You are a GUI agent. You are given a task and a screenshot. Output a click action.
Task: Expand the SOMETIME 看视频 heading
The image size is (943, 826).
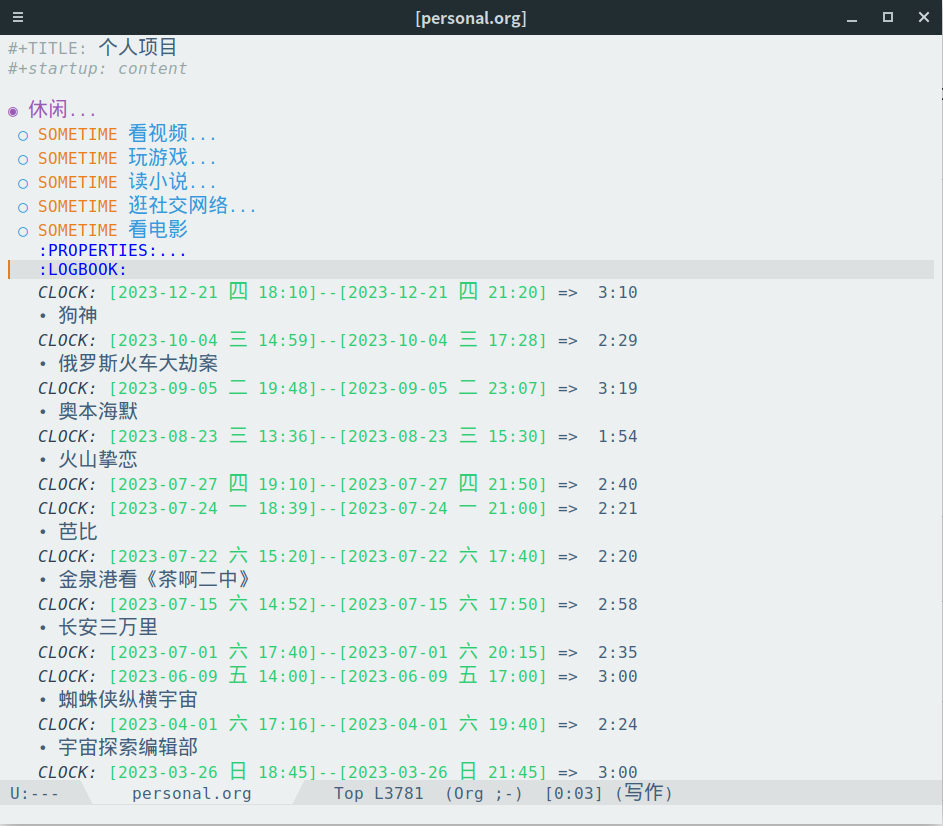point(172,134)
